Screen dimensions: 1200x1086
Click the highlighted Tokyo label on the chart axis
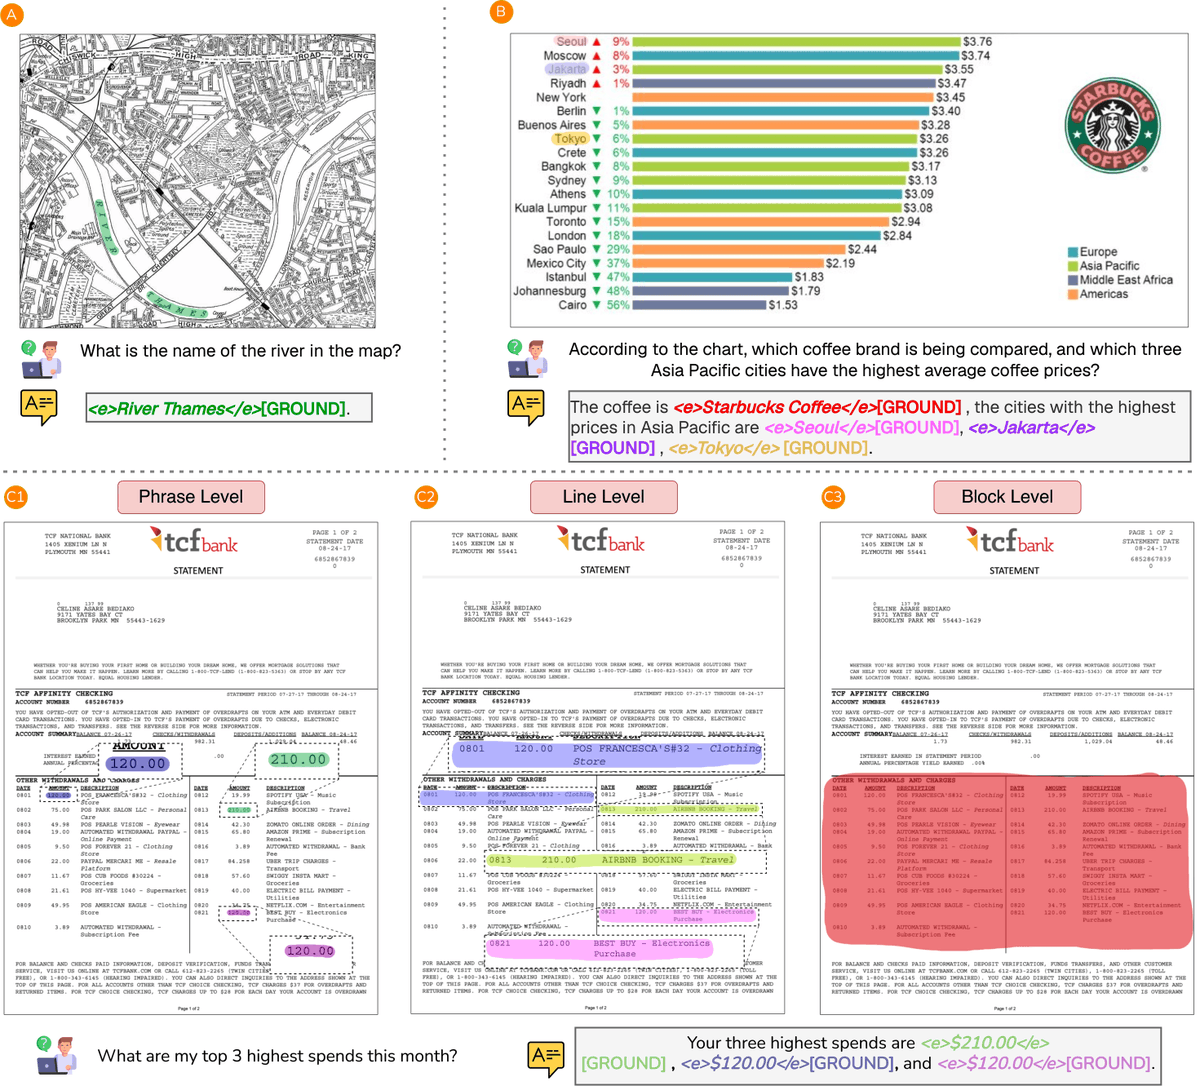[x=569, y=139]
